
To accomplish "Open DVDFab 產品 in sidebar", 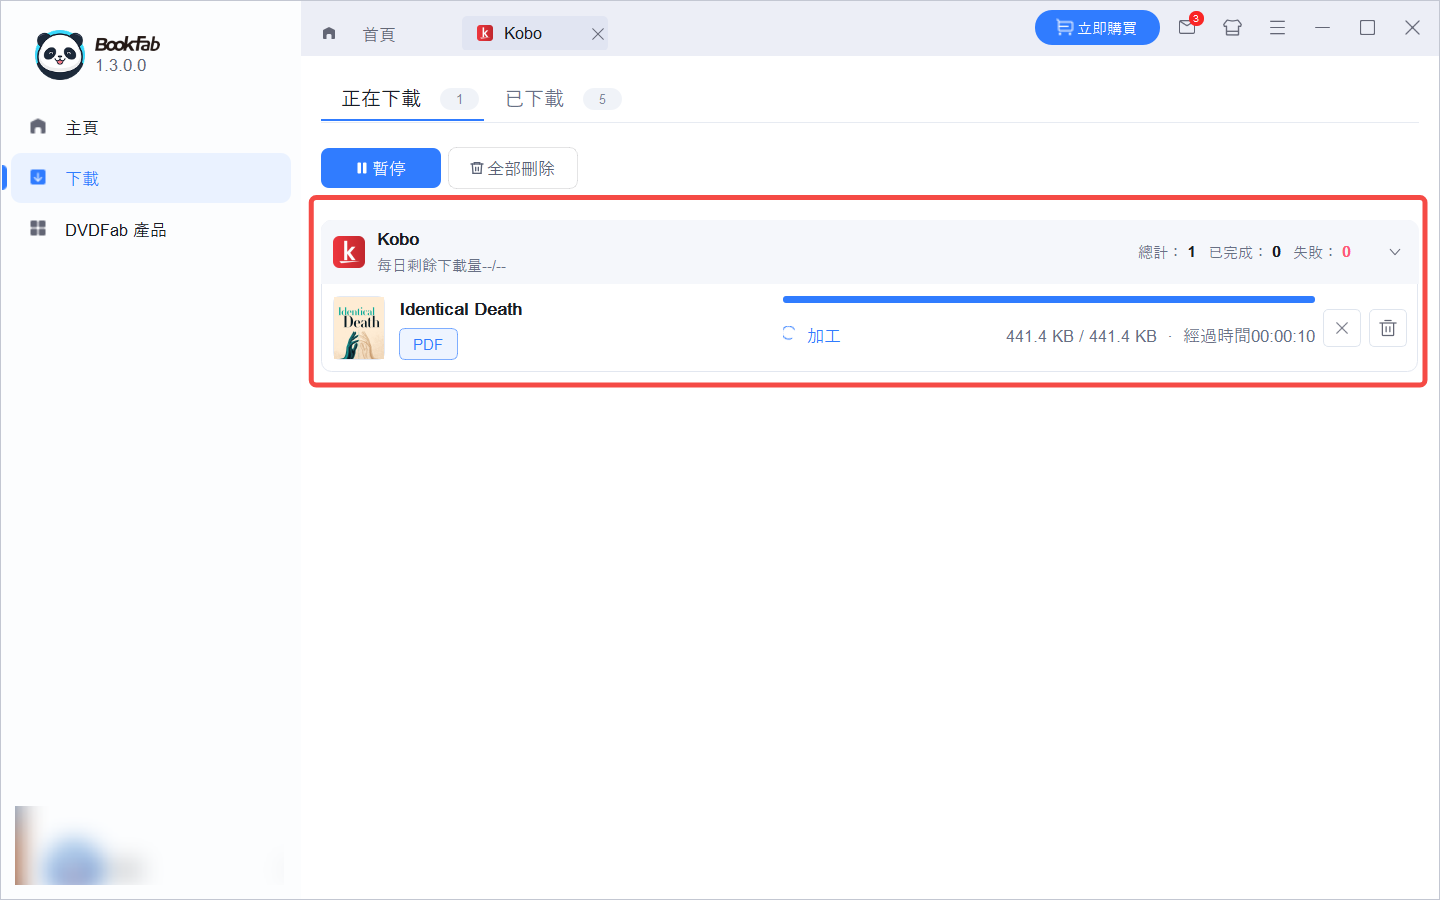I will coord(150,229).
